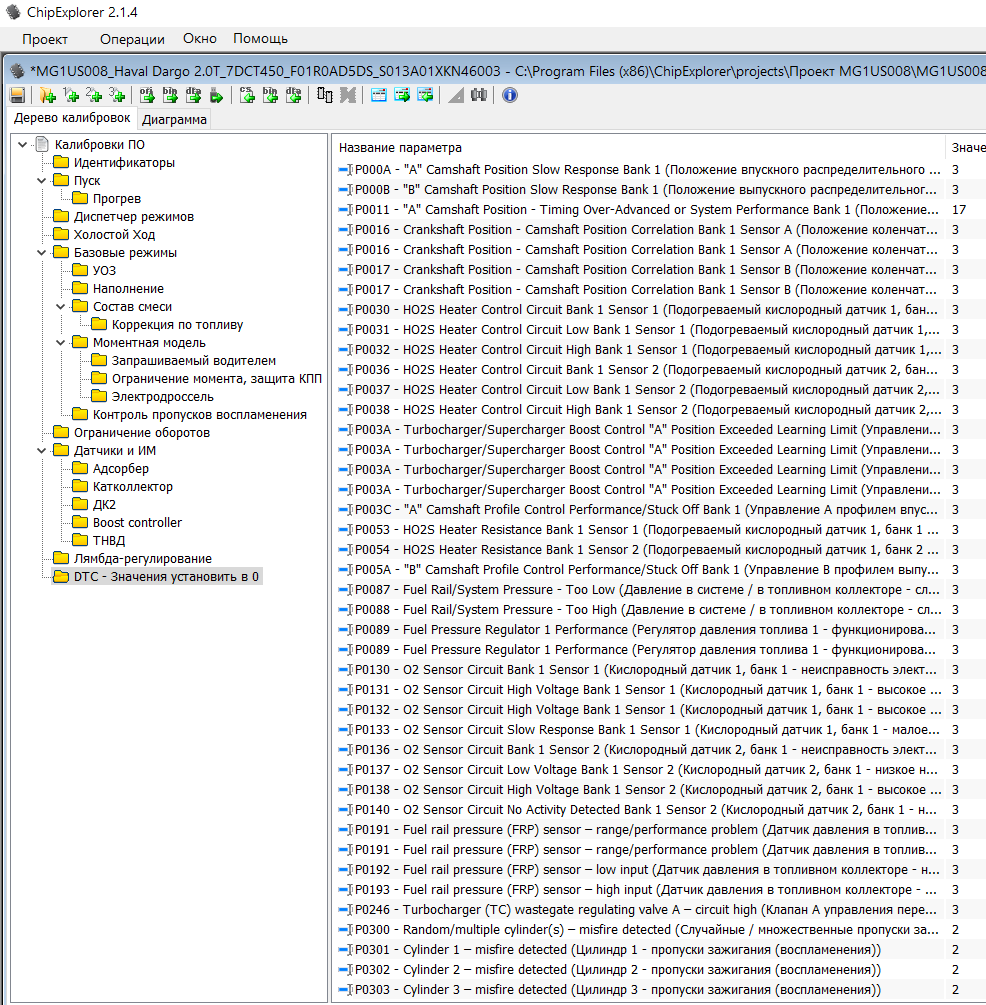Click the blue info icon in toolbar
This screenshot has width=986, height=1005.
tap(510, 95)
